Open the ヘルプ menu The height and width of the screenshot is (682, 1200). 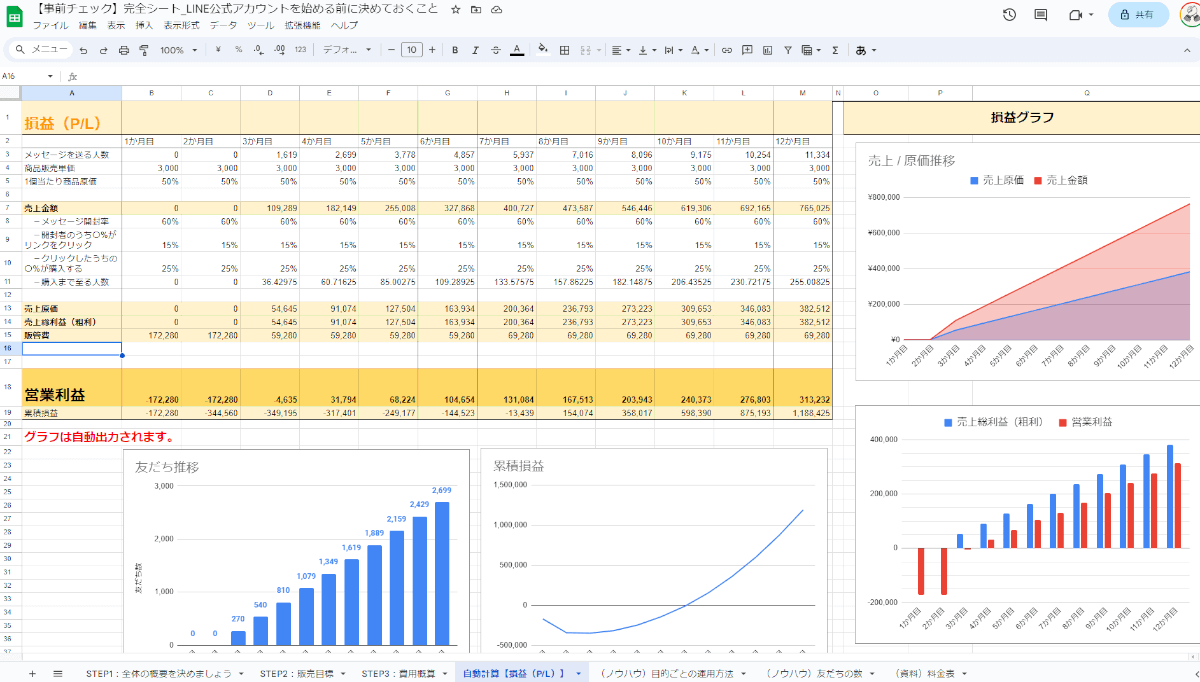tap(344, 25)
